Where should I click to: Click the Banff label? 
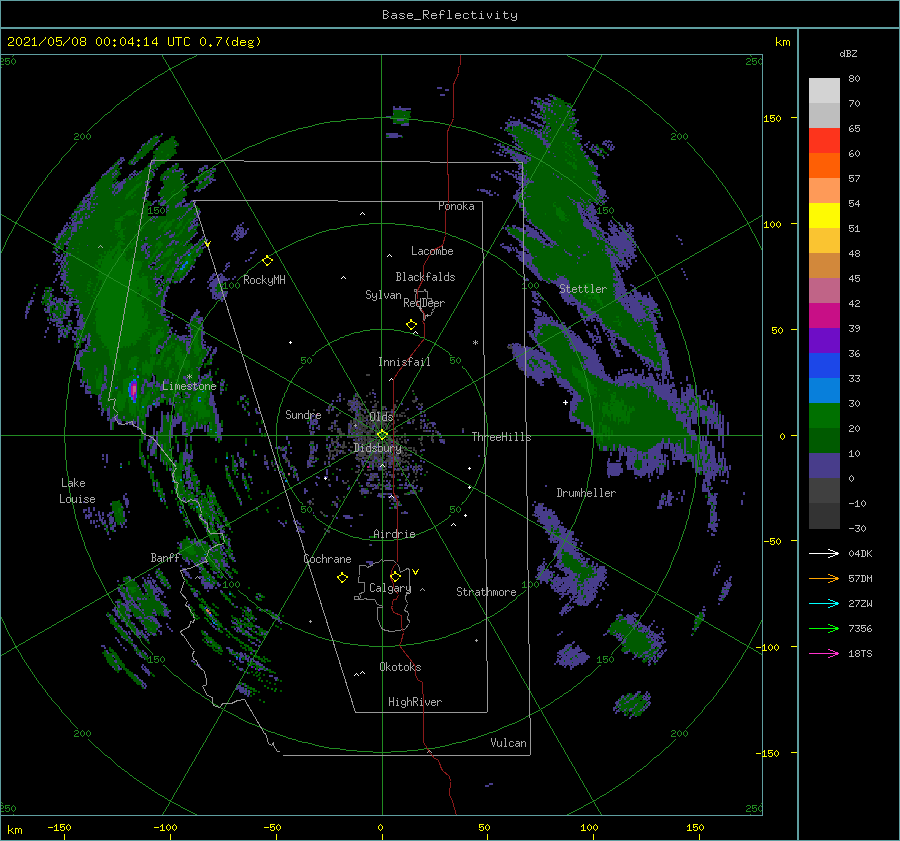tap(165, 558)
